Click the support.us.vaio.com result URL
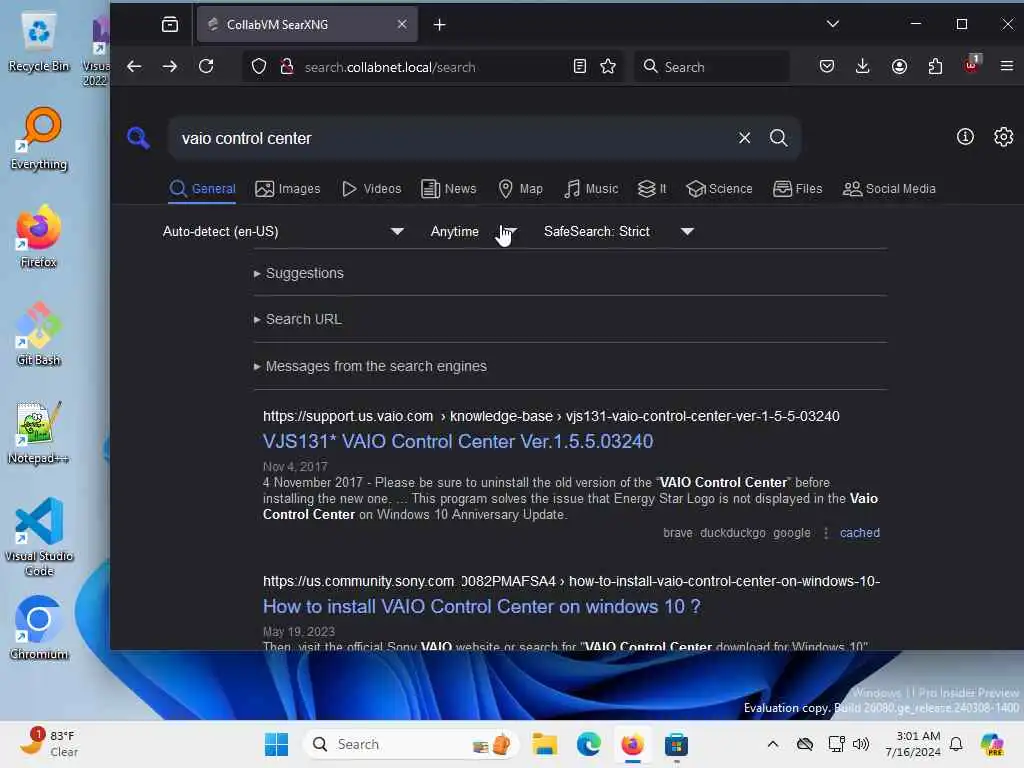This screenshot has height=768, width=1024. click(x=551, y=416)
